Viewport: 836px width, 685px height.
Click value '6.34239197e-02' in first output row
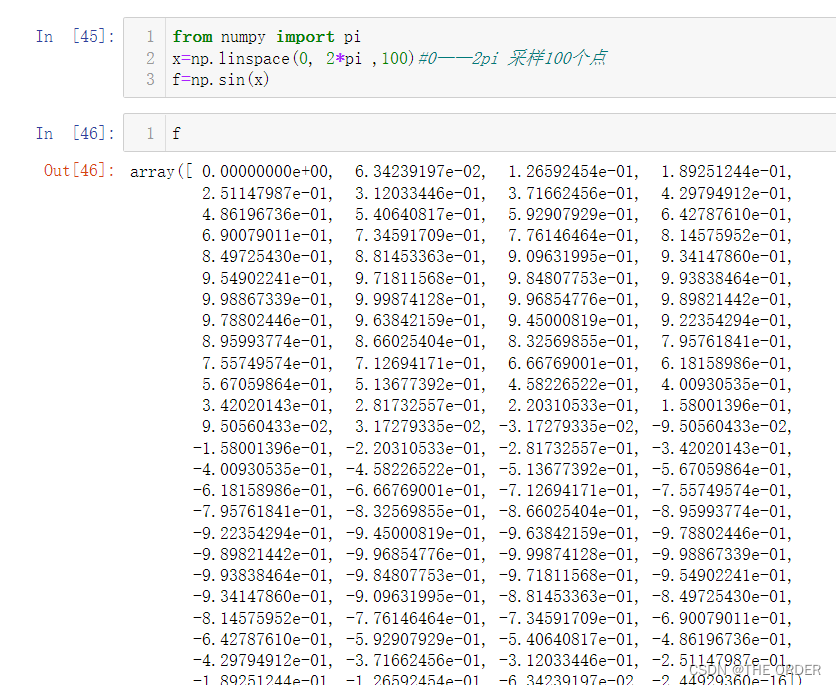coord(420,172)
